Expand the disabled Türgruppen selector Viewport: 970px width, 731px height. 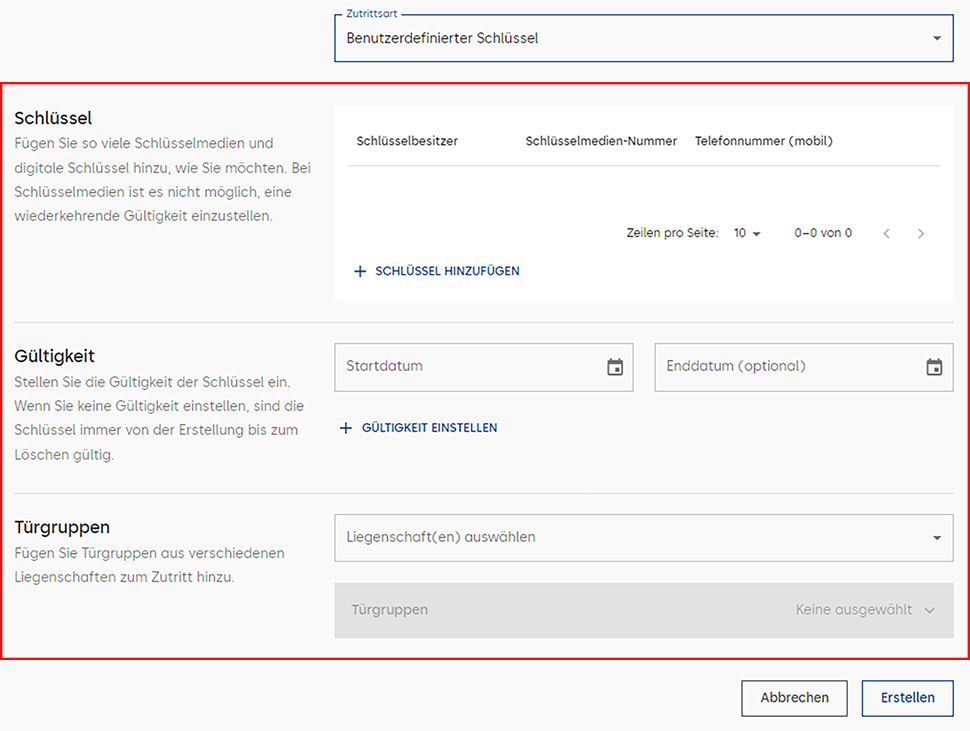(x=643, y=610)
